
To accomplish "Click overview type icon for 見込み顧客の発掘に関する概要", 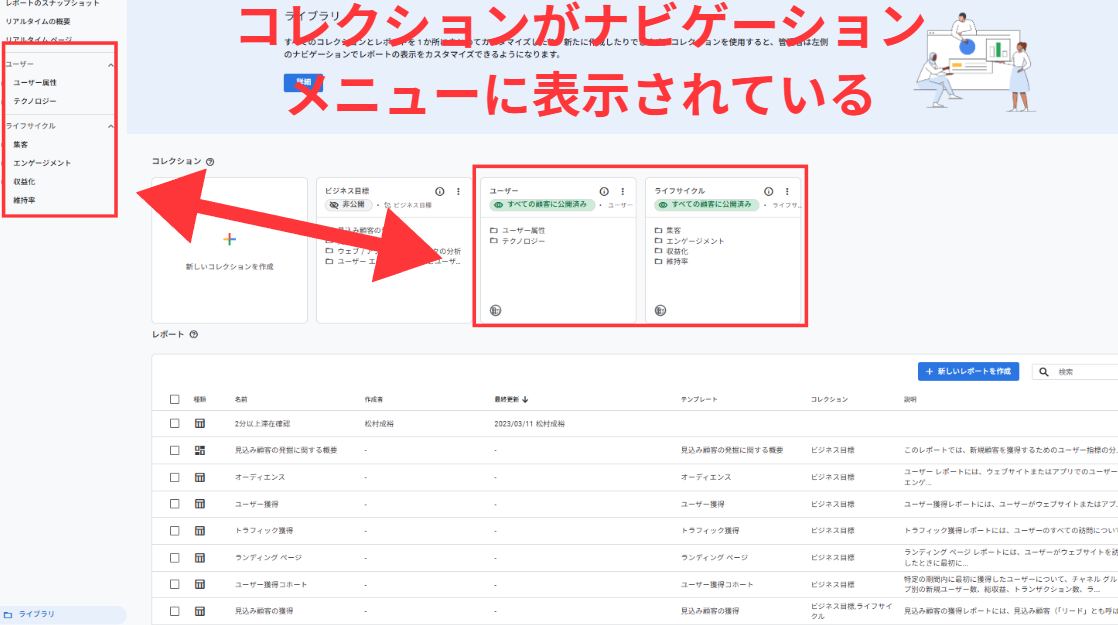I will [x=200, y=450].
